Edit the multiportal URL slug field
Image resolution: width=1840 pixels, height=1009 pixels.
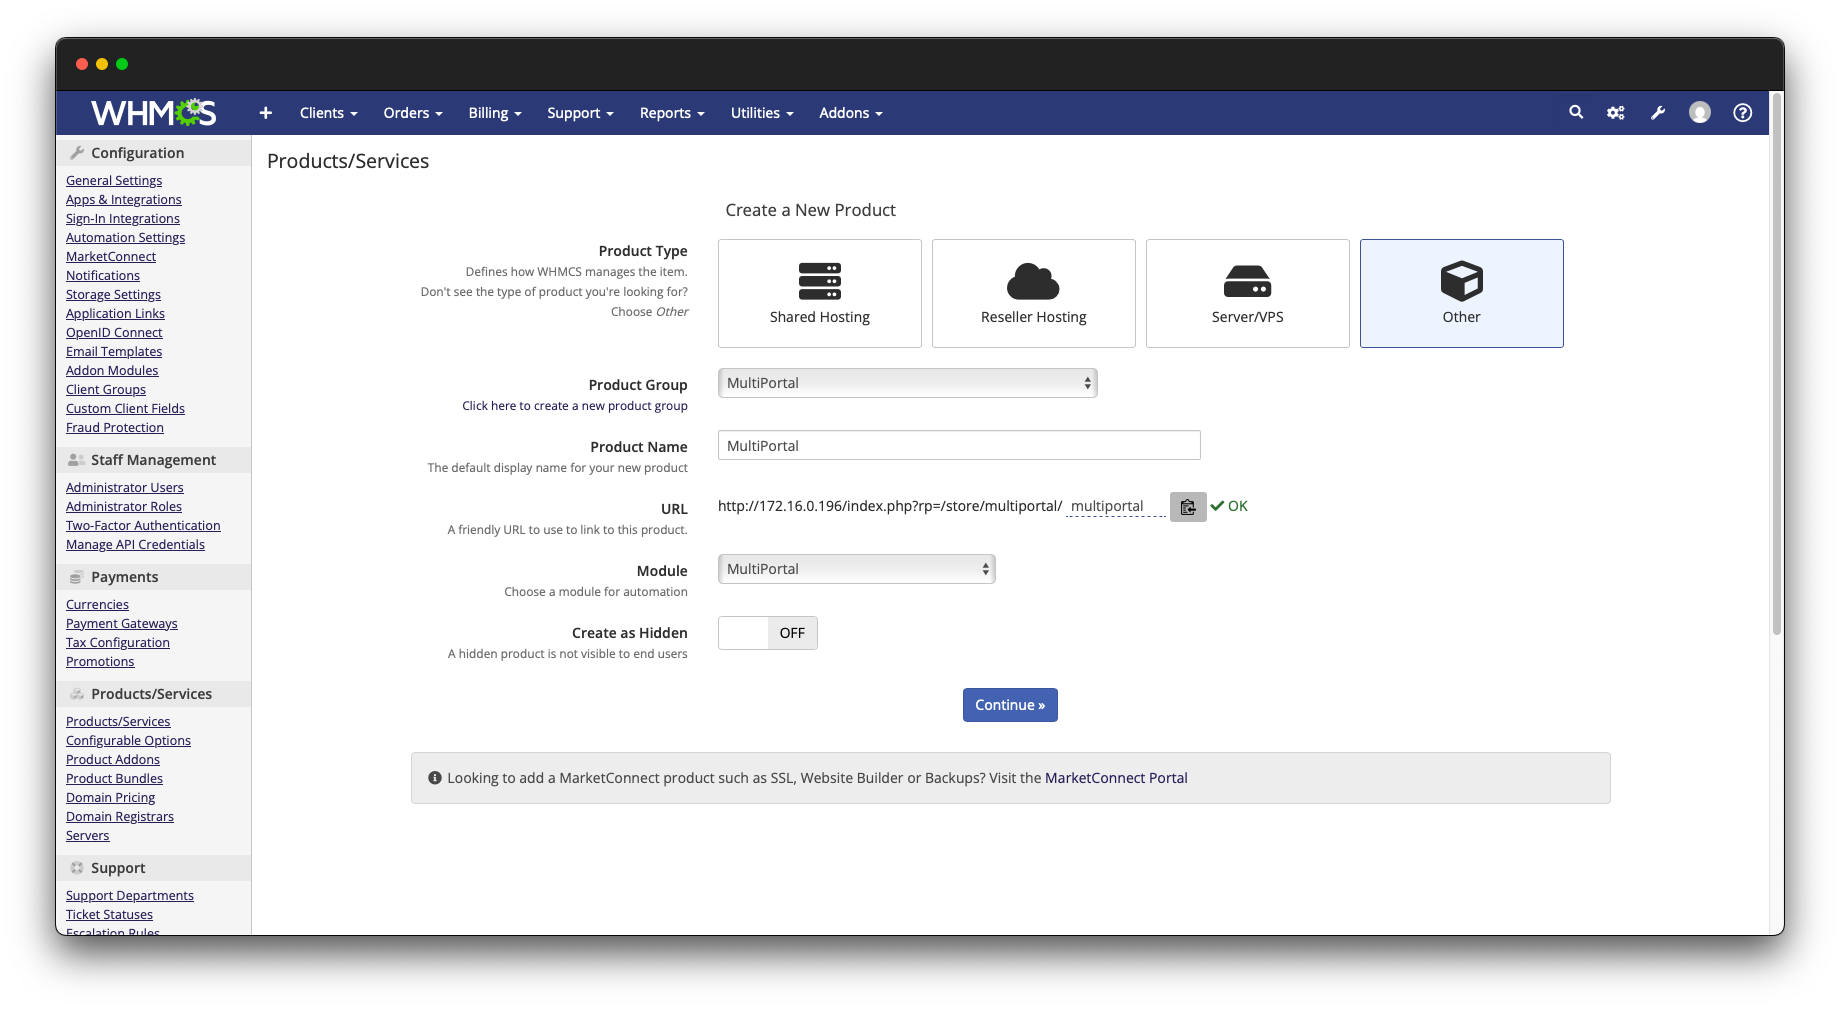click(1116, 506)
